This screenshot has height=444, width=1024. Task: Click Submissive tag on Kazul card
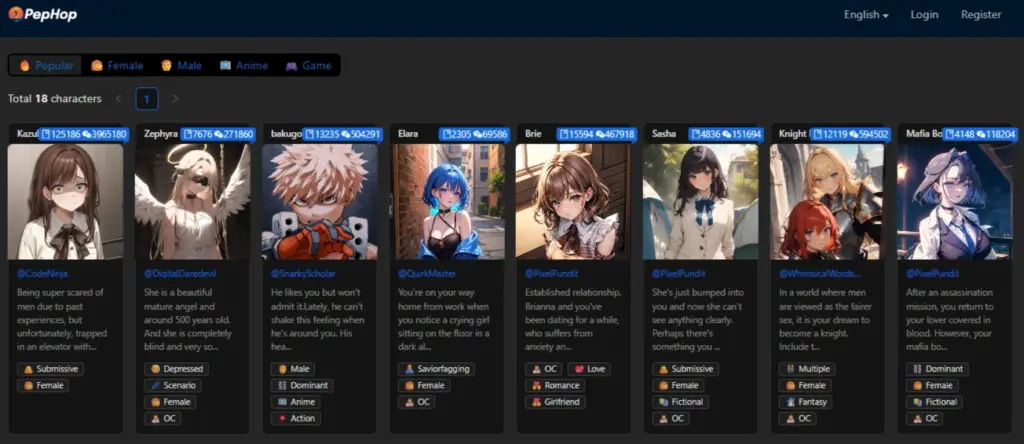50,369
